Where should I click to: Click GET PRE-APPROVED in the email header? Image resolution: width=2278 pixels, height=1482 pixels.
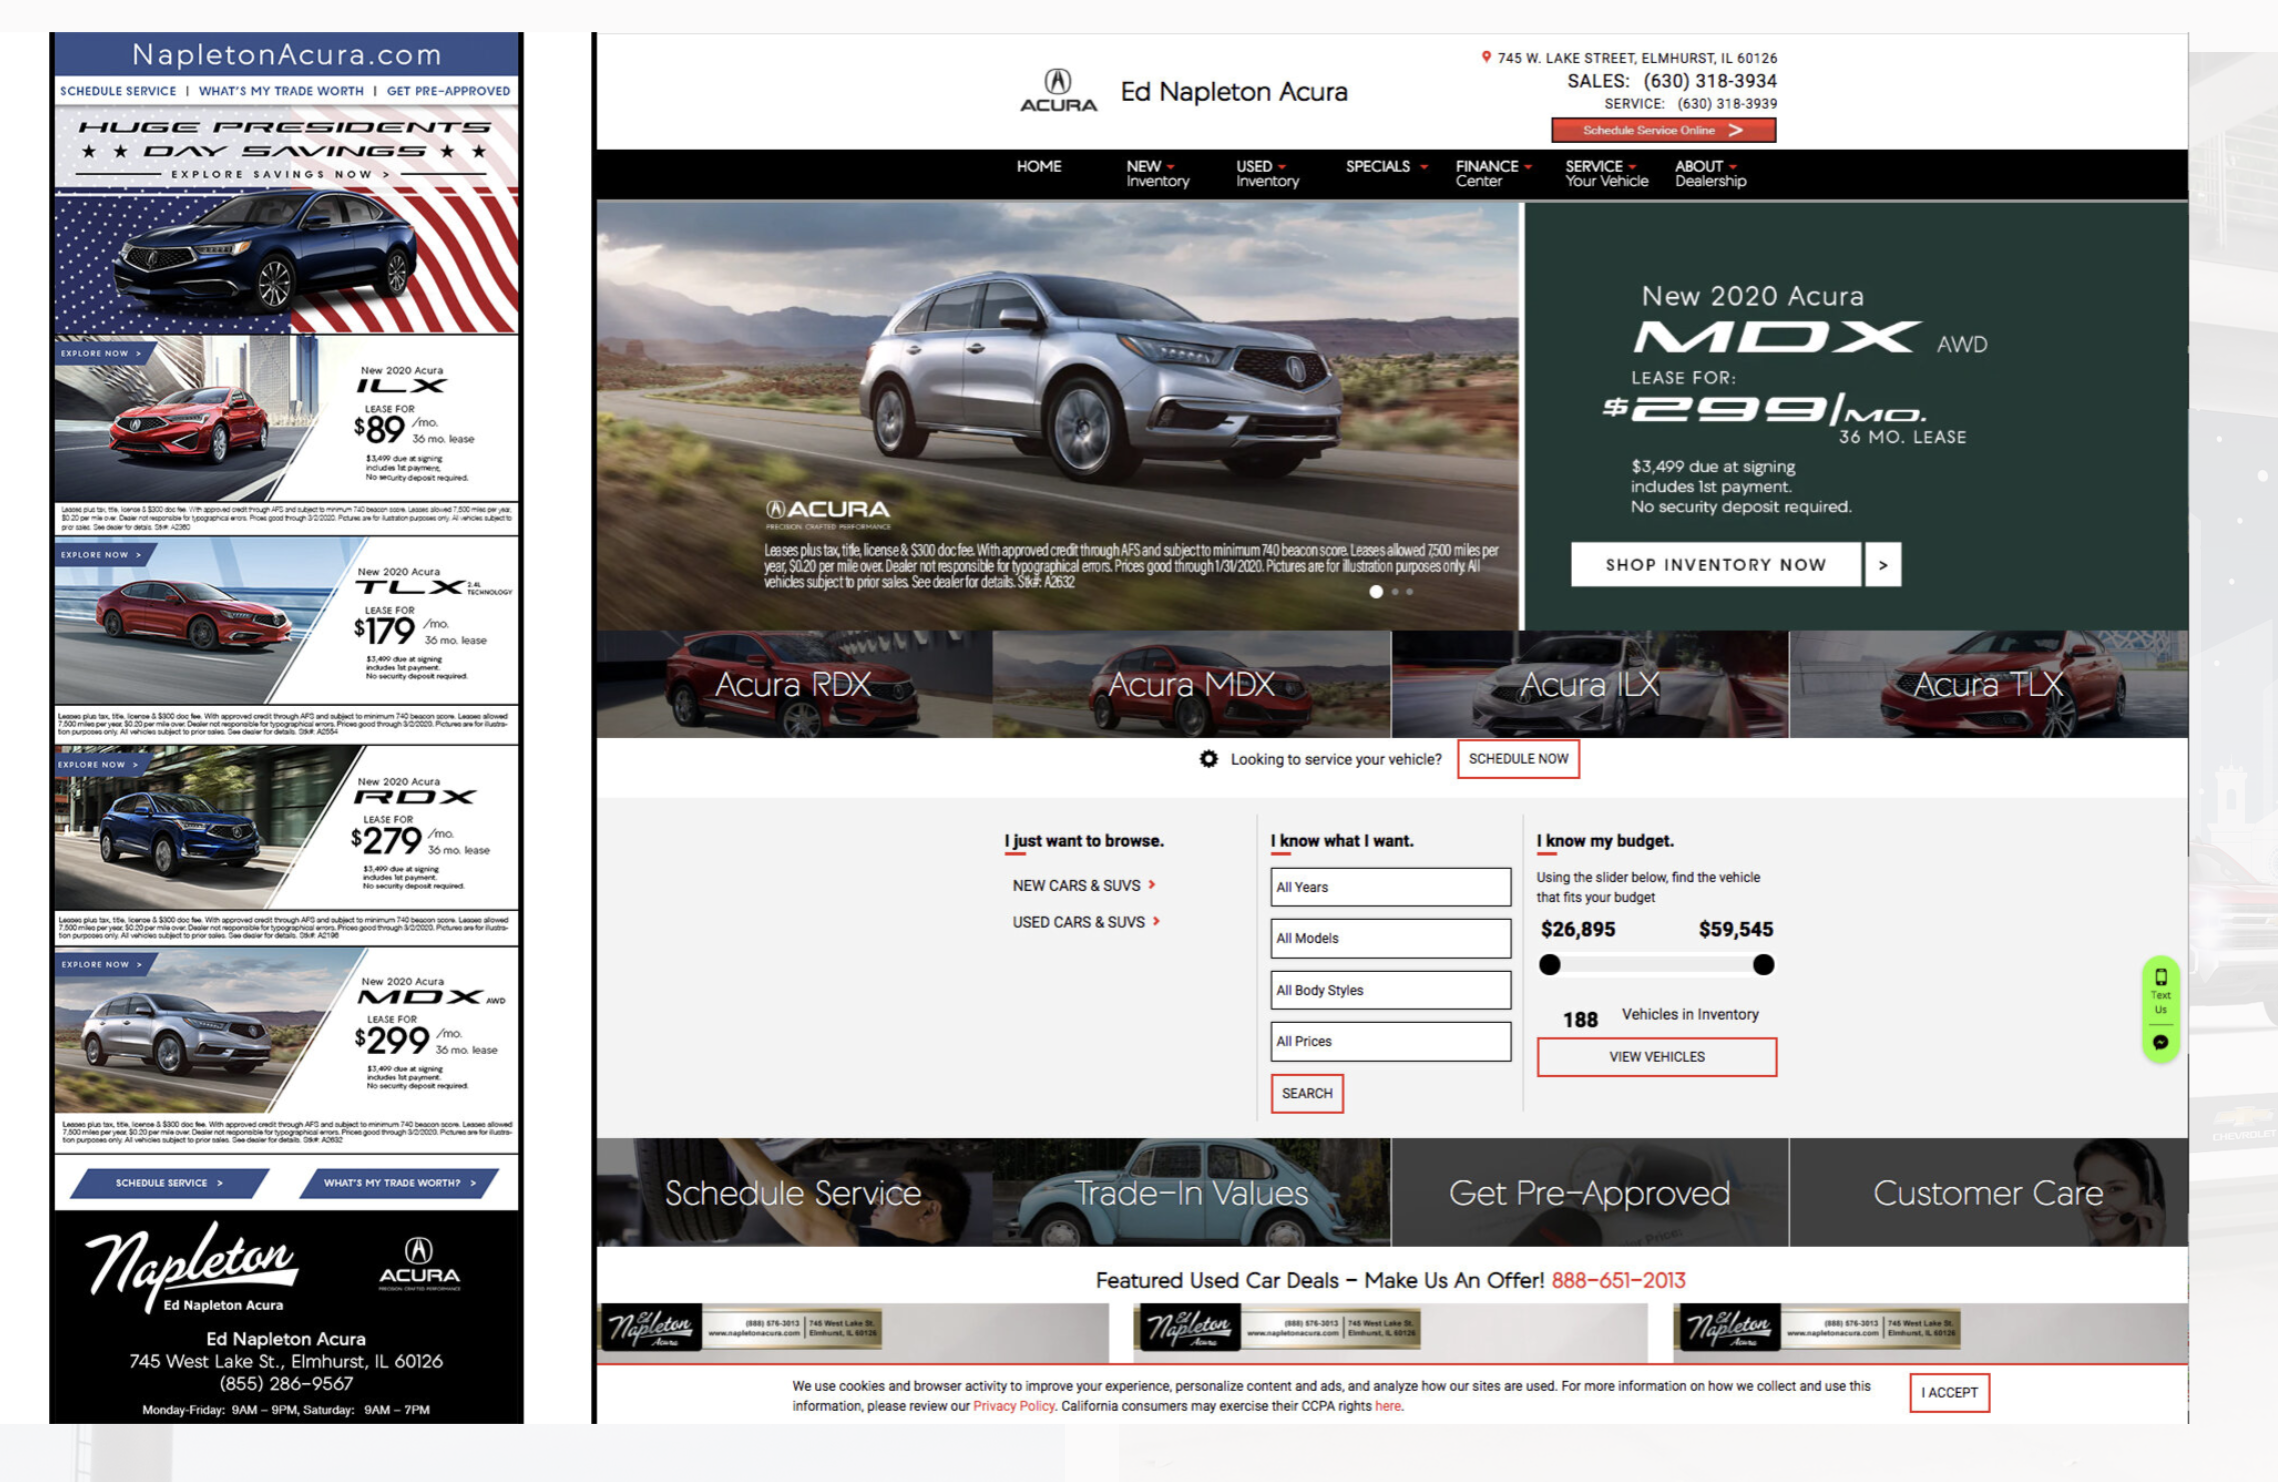(x=448, y=91)
